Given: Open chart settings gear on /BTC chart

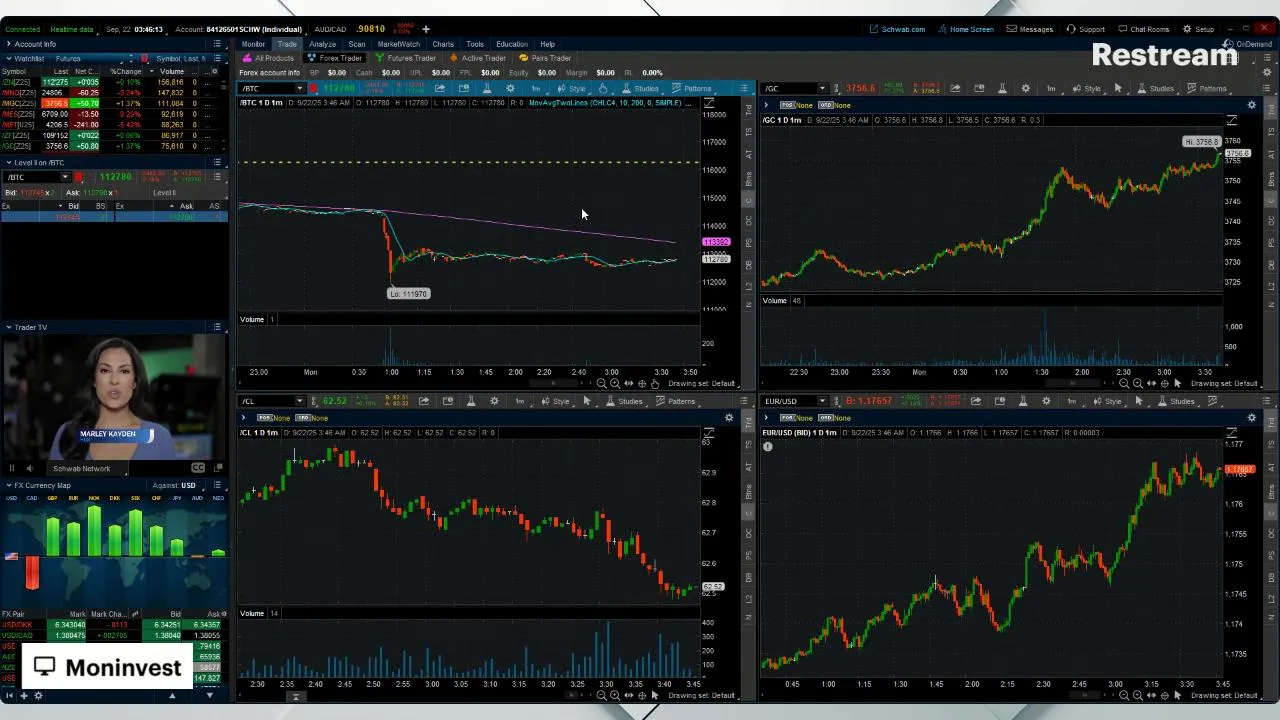Looking at the screenshot, I should pos(510,88).
